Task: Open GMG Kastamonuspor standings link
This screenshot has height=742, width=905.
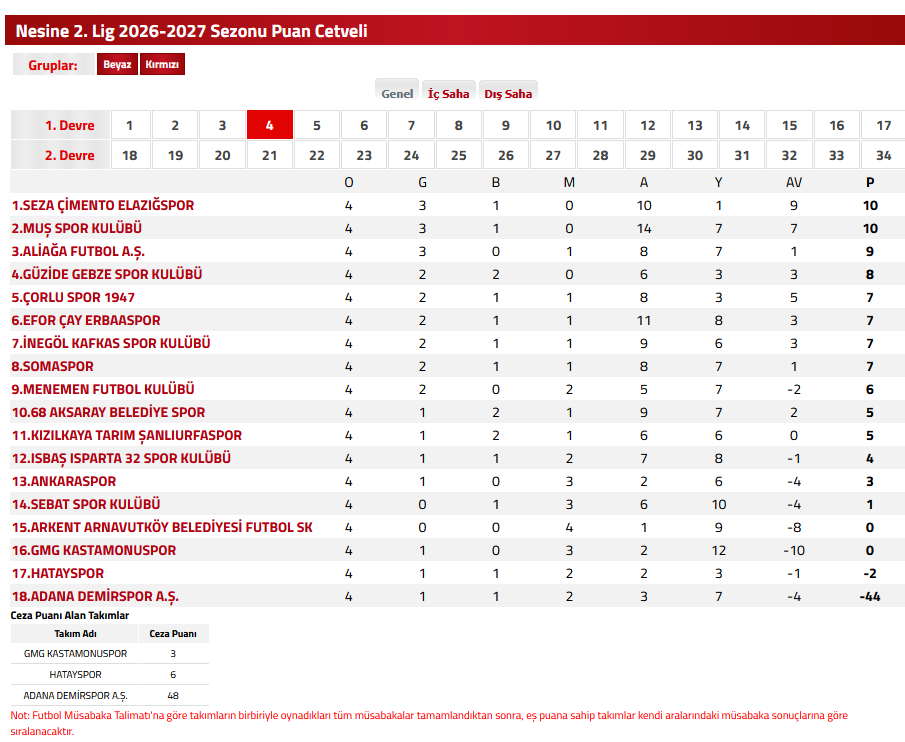Action: [94, 550]
